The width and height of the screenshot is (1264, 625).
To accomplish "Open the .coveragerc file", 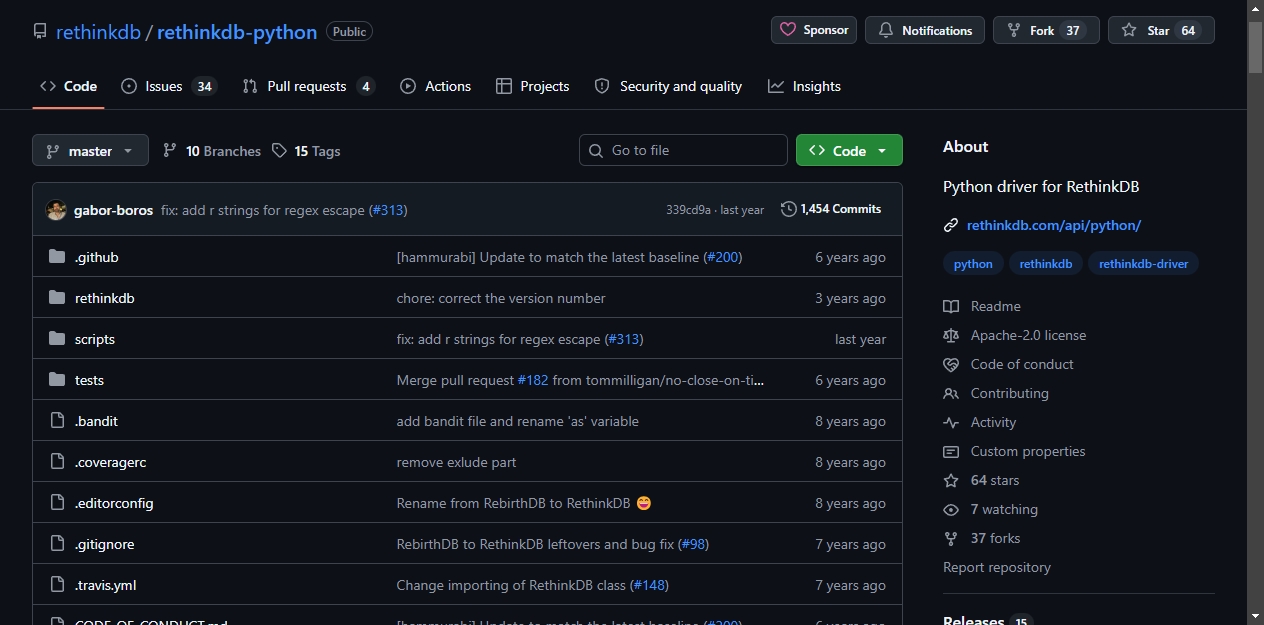I will tap(110, 462).
